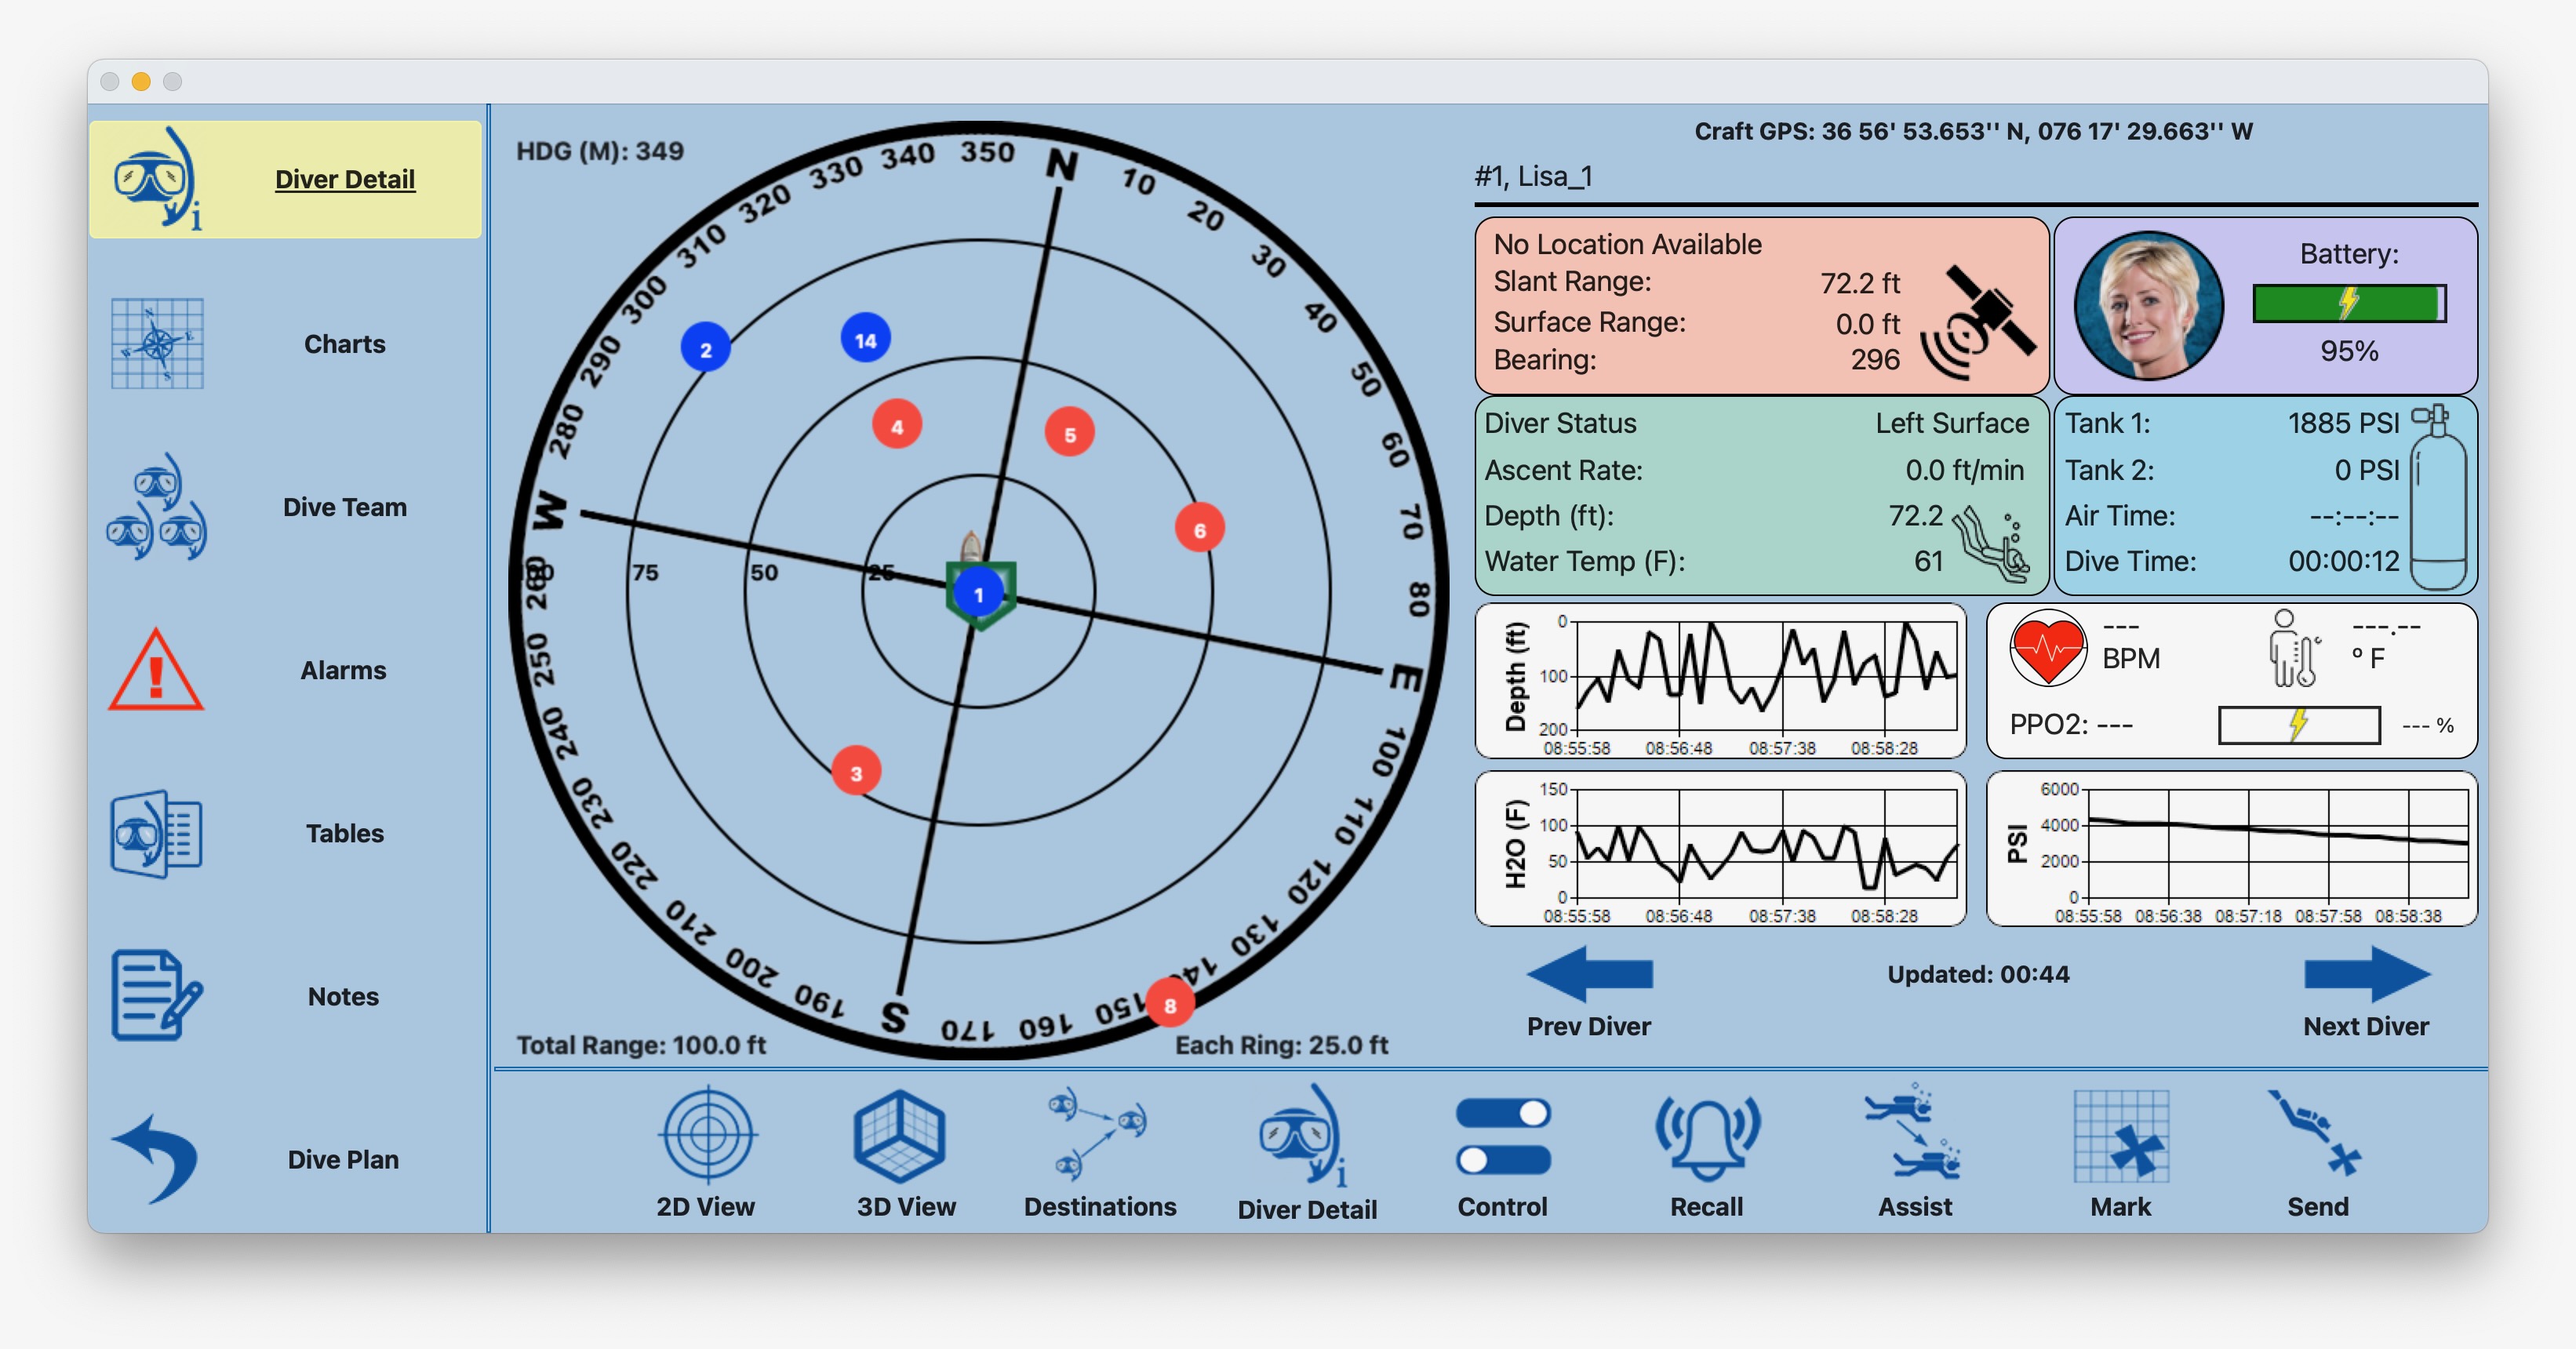Open the Depth (ft) history graph

tap(1720, 681)
